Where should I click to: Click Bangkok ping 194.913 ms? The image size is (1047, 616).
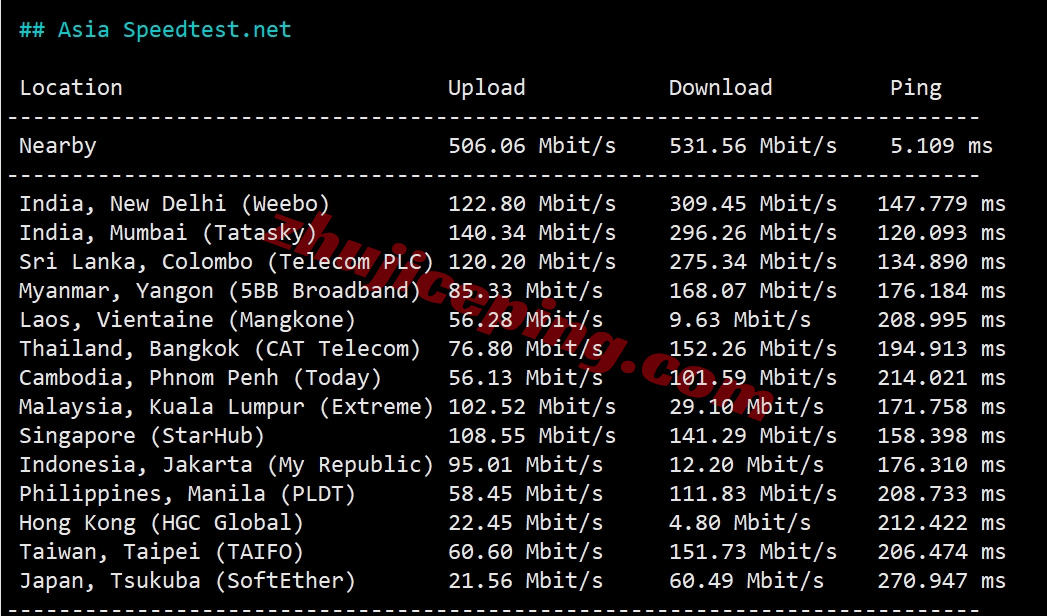(941, 349)
